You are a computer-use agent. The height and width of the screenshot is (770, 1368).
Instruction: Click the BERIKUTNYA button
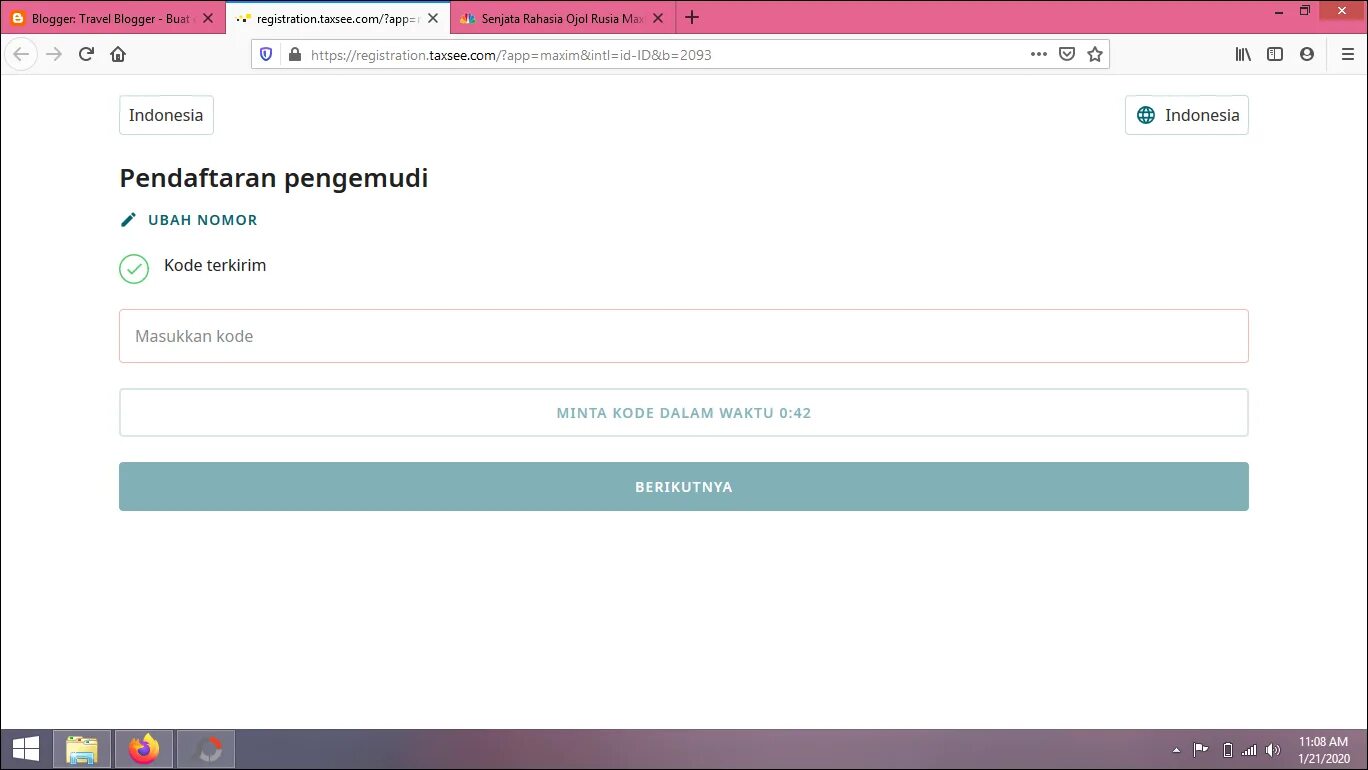684,487
